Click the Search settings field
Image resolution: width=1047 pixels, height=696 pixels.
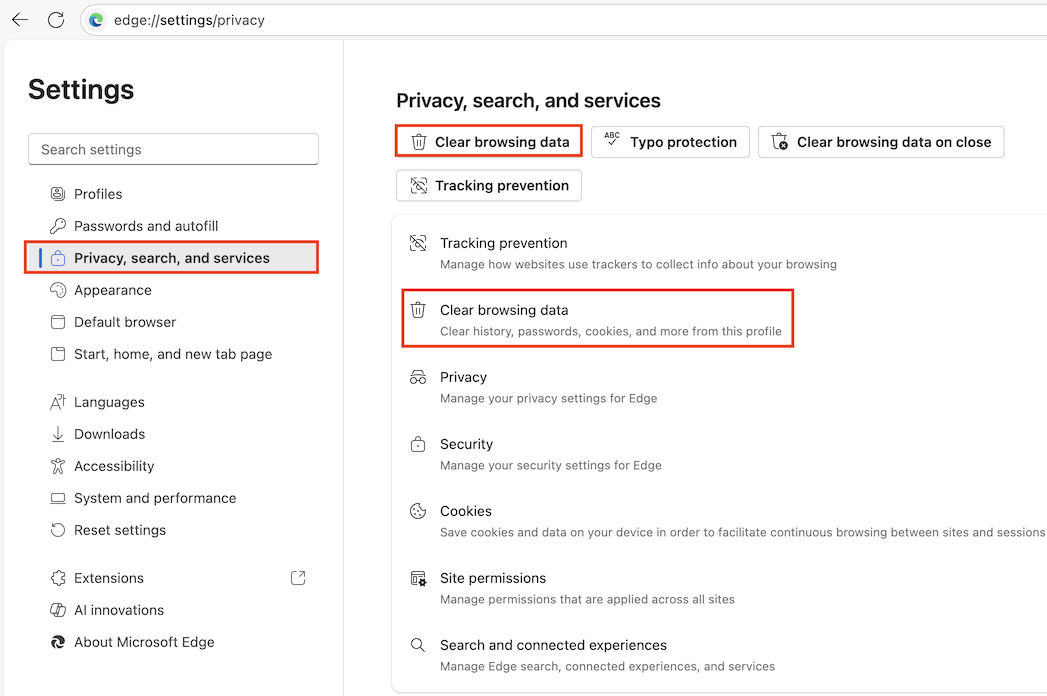pyautogui.click(x=173, y=149)
